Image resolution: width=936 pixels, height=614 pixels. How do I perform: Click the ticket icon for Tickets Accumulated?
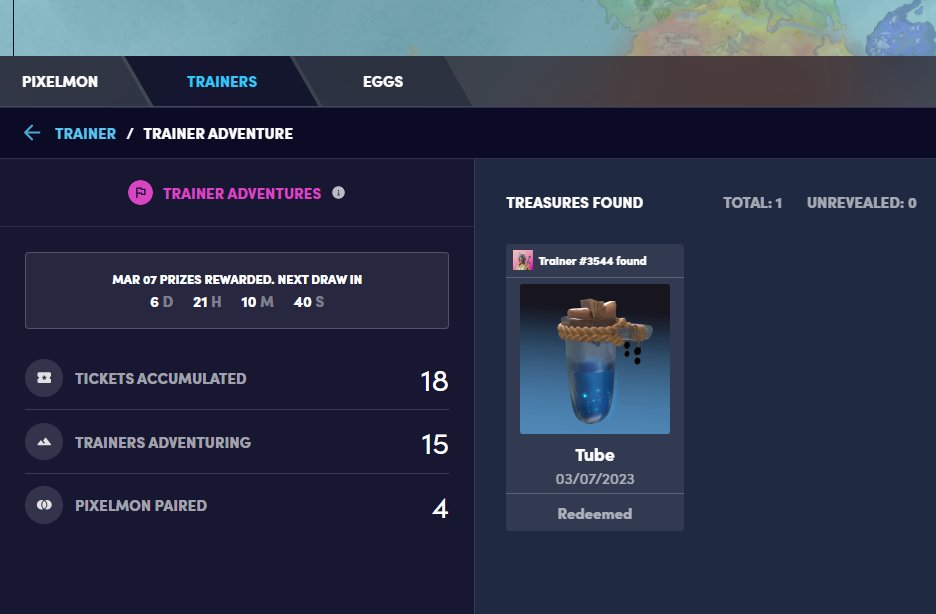pyautogui.click(x=44, y=378)
